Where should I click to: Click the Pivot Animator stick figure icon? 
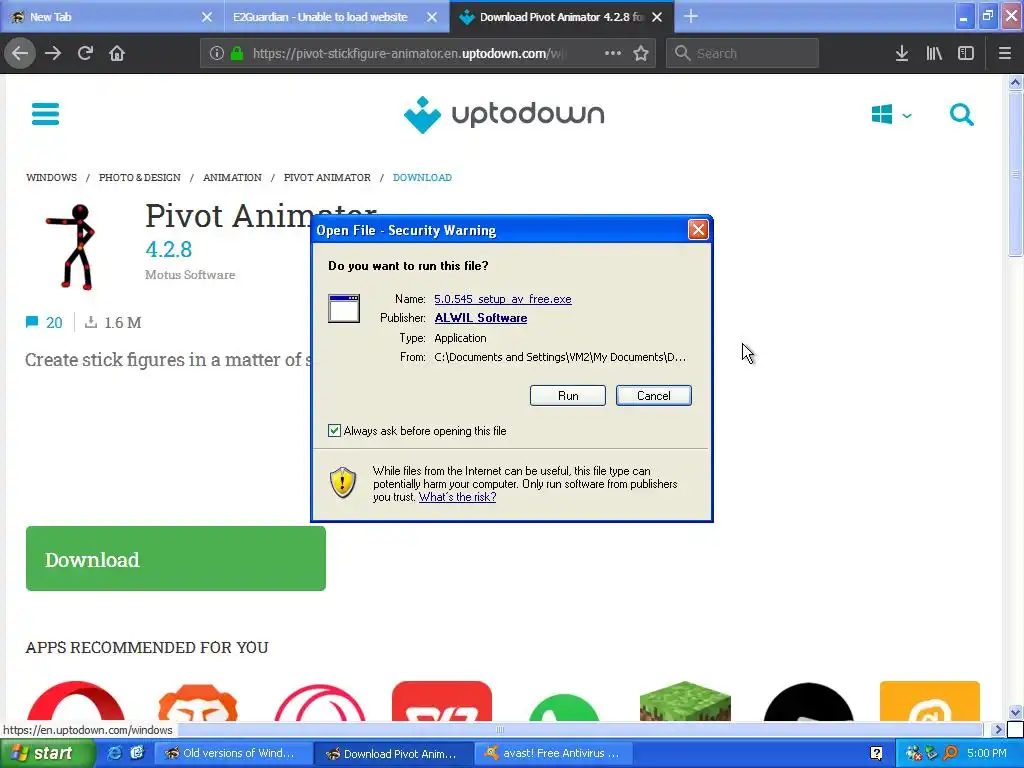coord(72,246)
